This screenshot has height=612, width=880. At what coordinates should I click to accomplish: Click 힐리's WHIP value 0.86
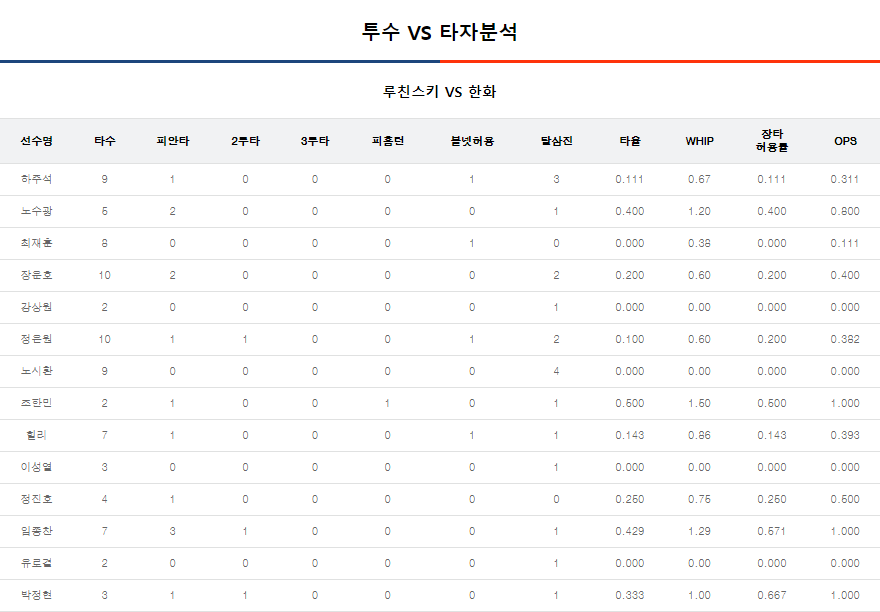699,435
